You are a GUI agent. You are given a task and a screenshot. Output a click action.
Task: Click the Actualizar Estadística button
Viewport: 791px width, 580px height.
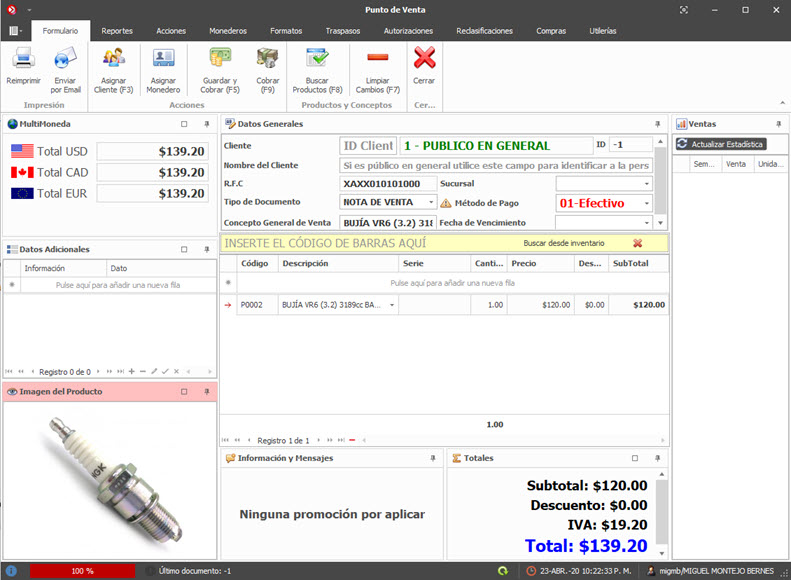point(720,145)
